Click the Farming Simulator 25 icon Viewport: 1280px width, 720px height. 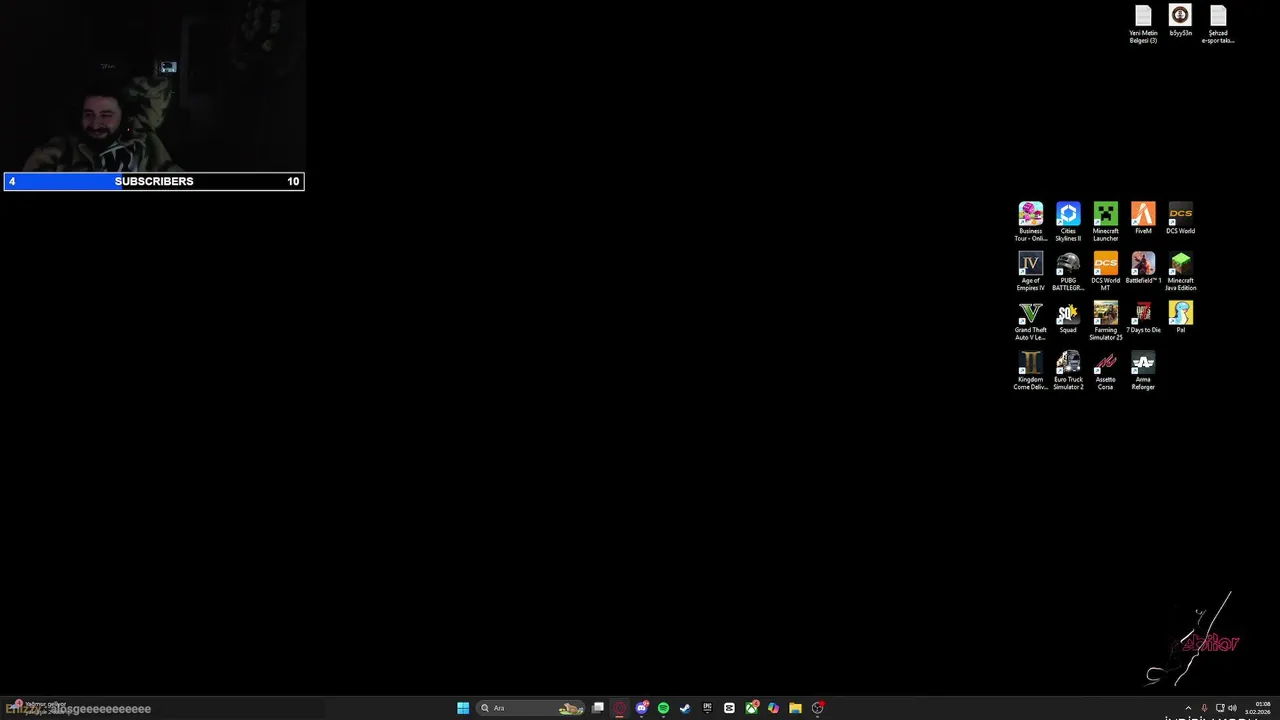[1105, 321]
